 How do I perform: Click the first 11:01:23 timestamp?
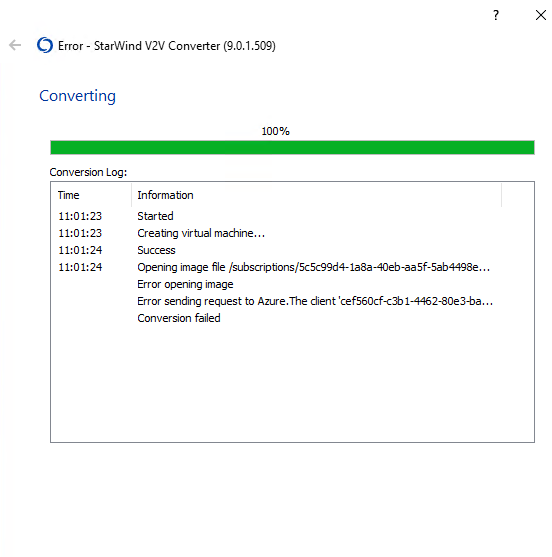coord(80,216)
